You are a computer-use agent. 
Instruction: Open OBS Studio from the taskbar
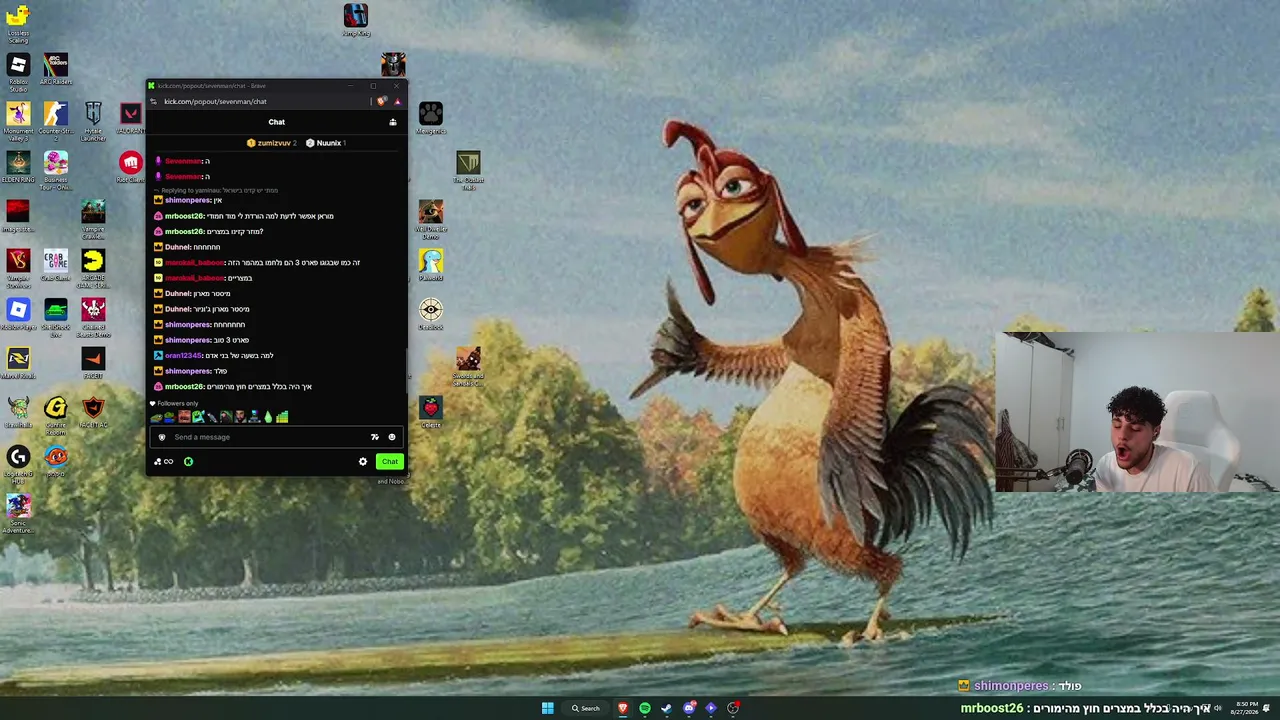click(733, 708)
